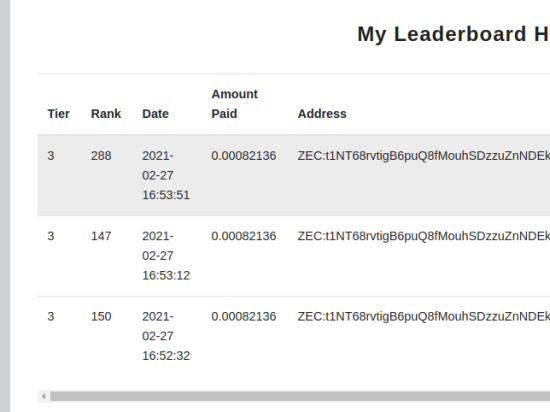The width and height of the screenshot is (550, 412).
Task: Click the horizontal scrollbar thumb
Action: 300,396
